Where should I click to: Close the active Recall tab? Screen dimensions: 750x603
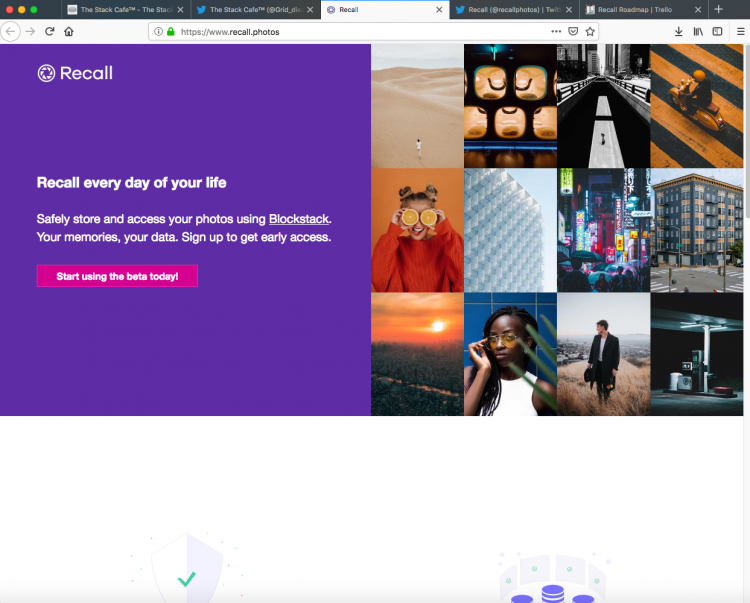pos(439,10)
